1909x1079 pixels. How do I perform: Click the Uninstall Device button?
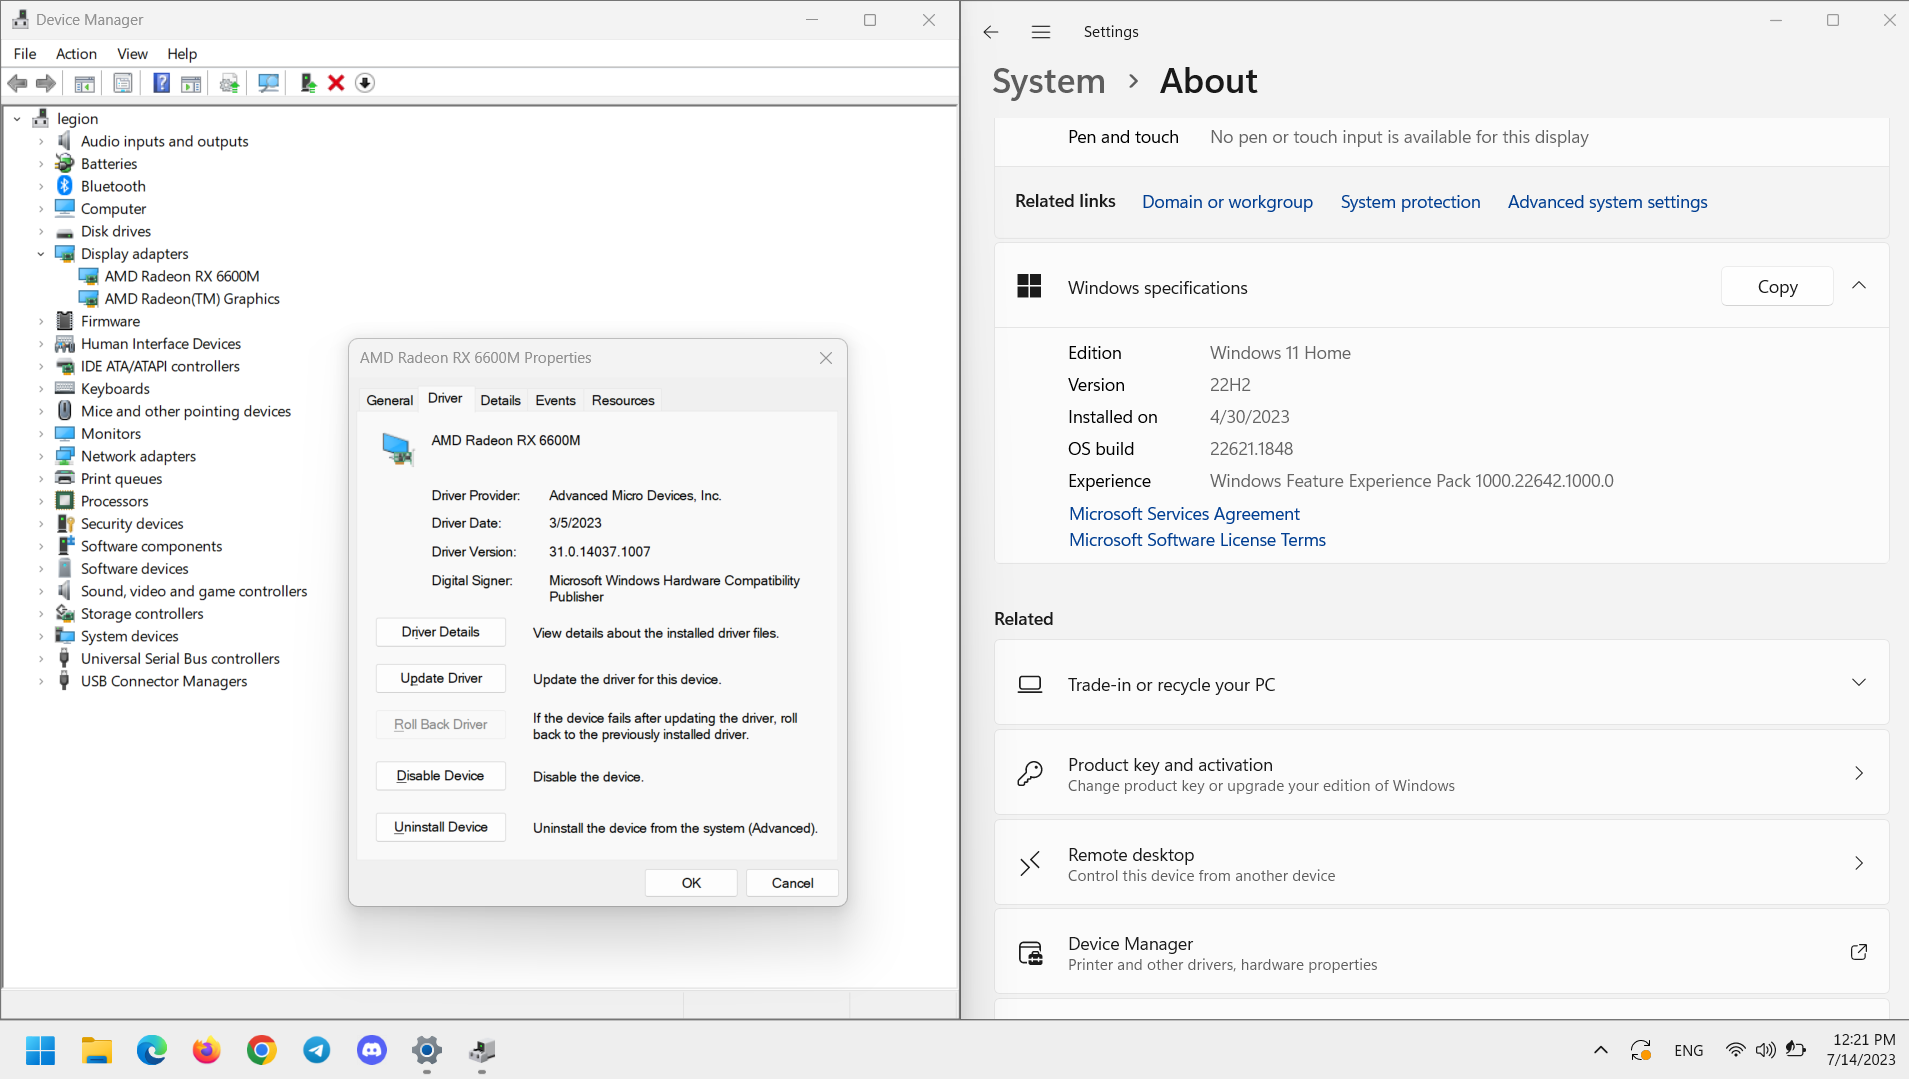click(x=441, y=827)
